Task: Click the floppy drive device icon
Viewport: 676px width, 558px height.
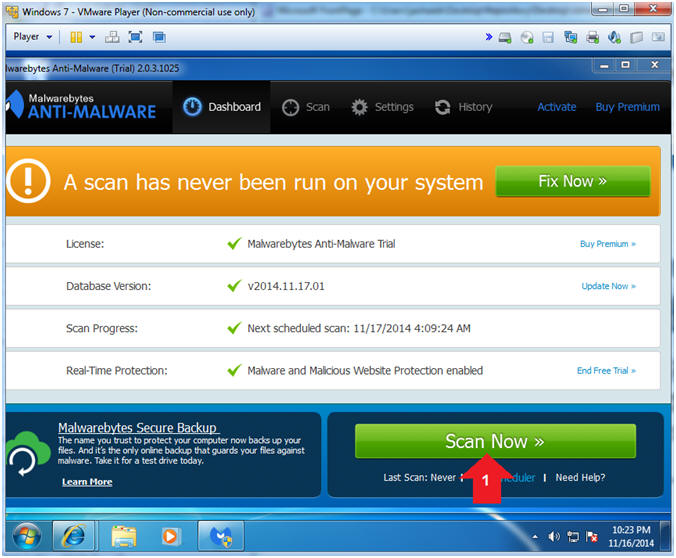Action: [x=548, y=38]
